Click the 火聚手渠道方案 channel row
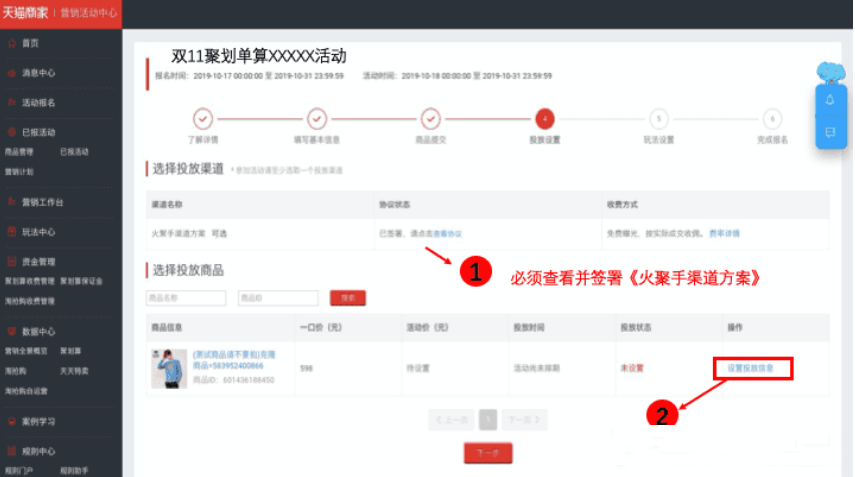 487,234
